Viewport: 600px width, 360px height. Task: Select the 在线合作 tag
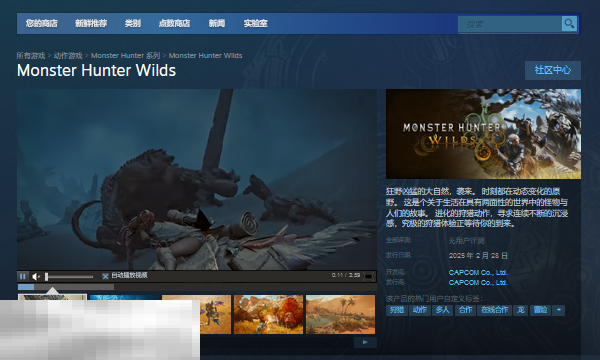point(494,310)
